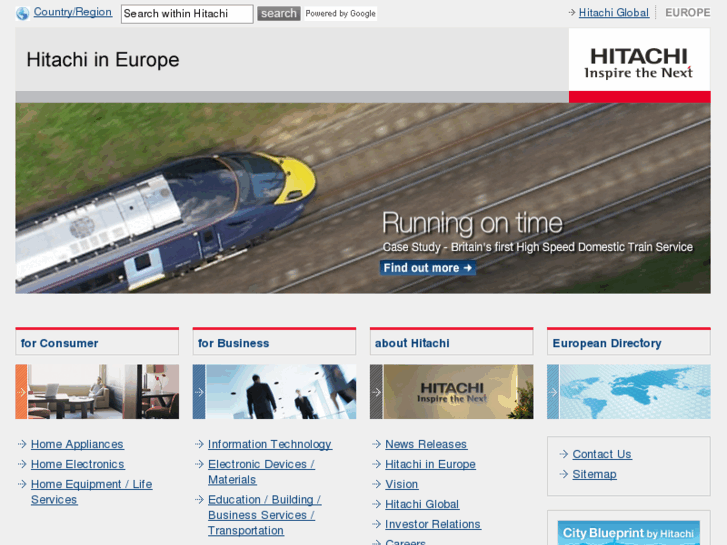Screen dimensions: 727x545
Task: Click the blue arrow on the Business image
Action: [199, 392]
